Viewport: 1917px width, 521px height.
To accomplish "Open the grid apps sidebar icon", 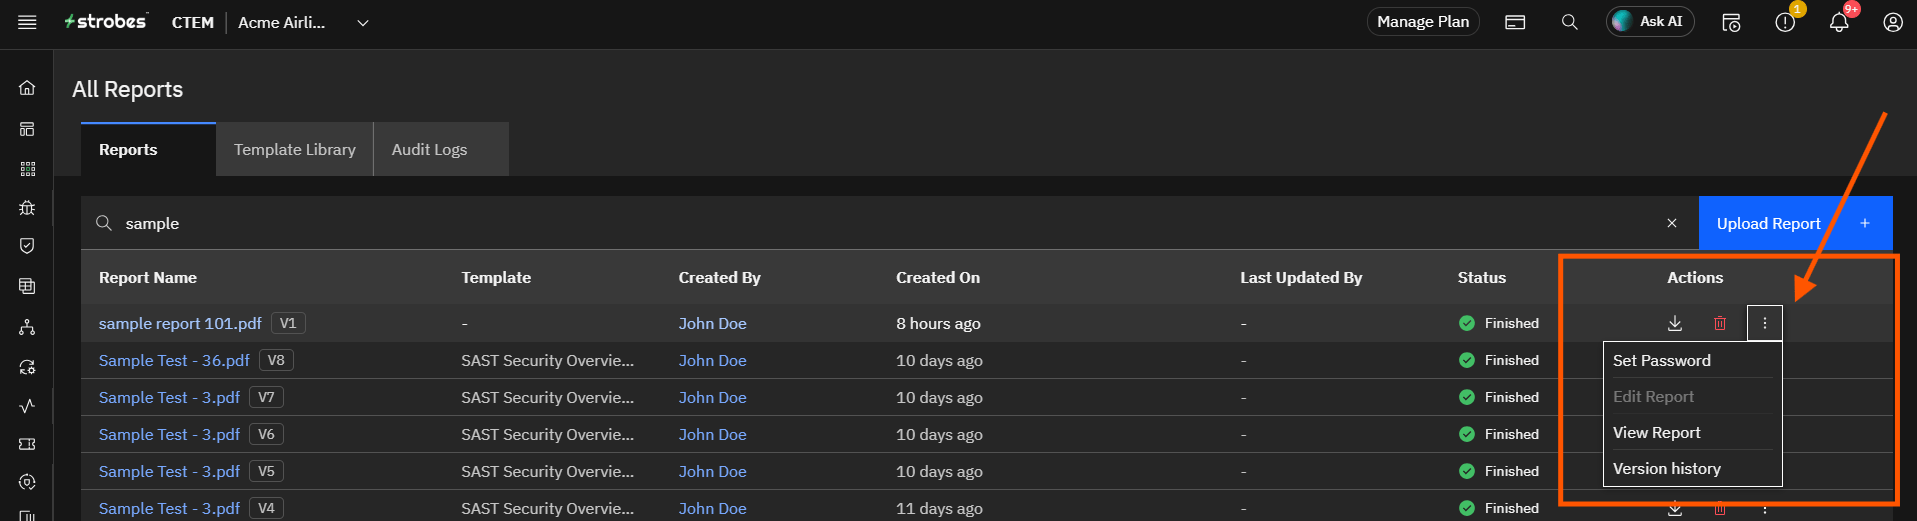I will [27, 169].
